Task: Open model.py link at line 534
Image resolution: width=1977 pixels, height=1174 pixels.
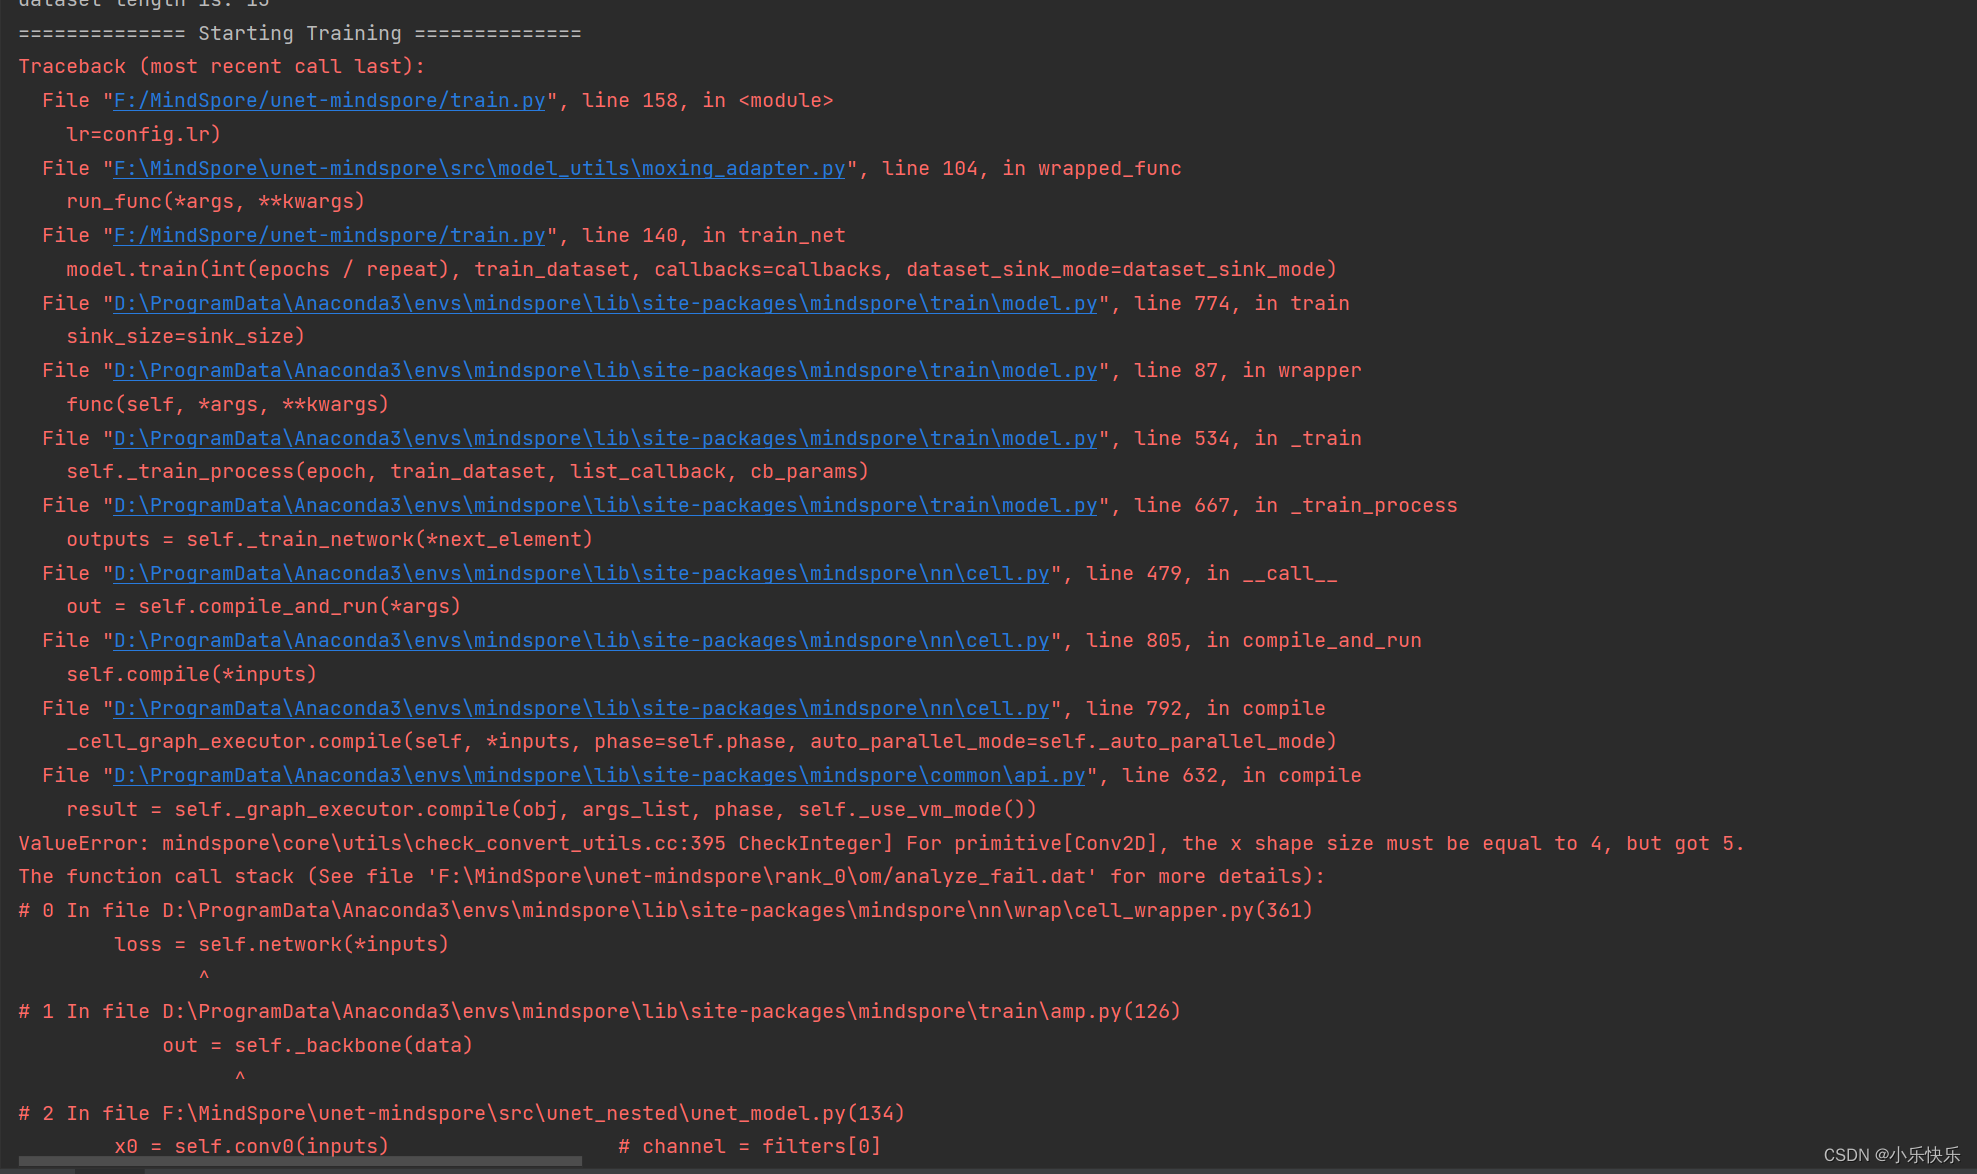Action: point(605,438)
